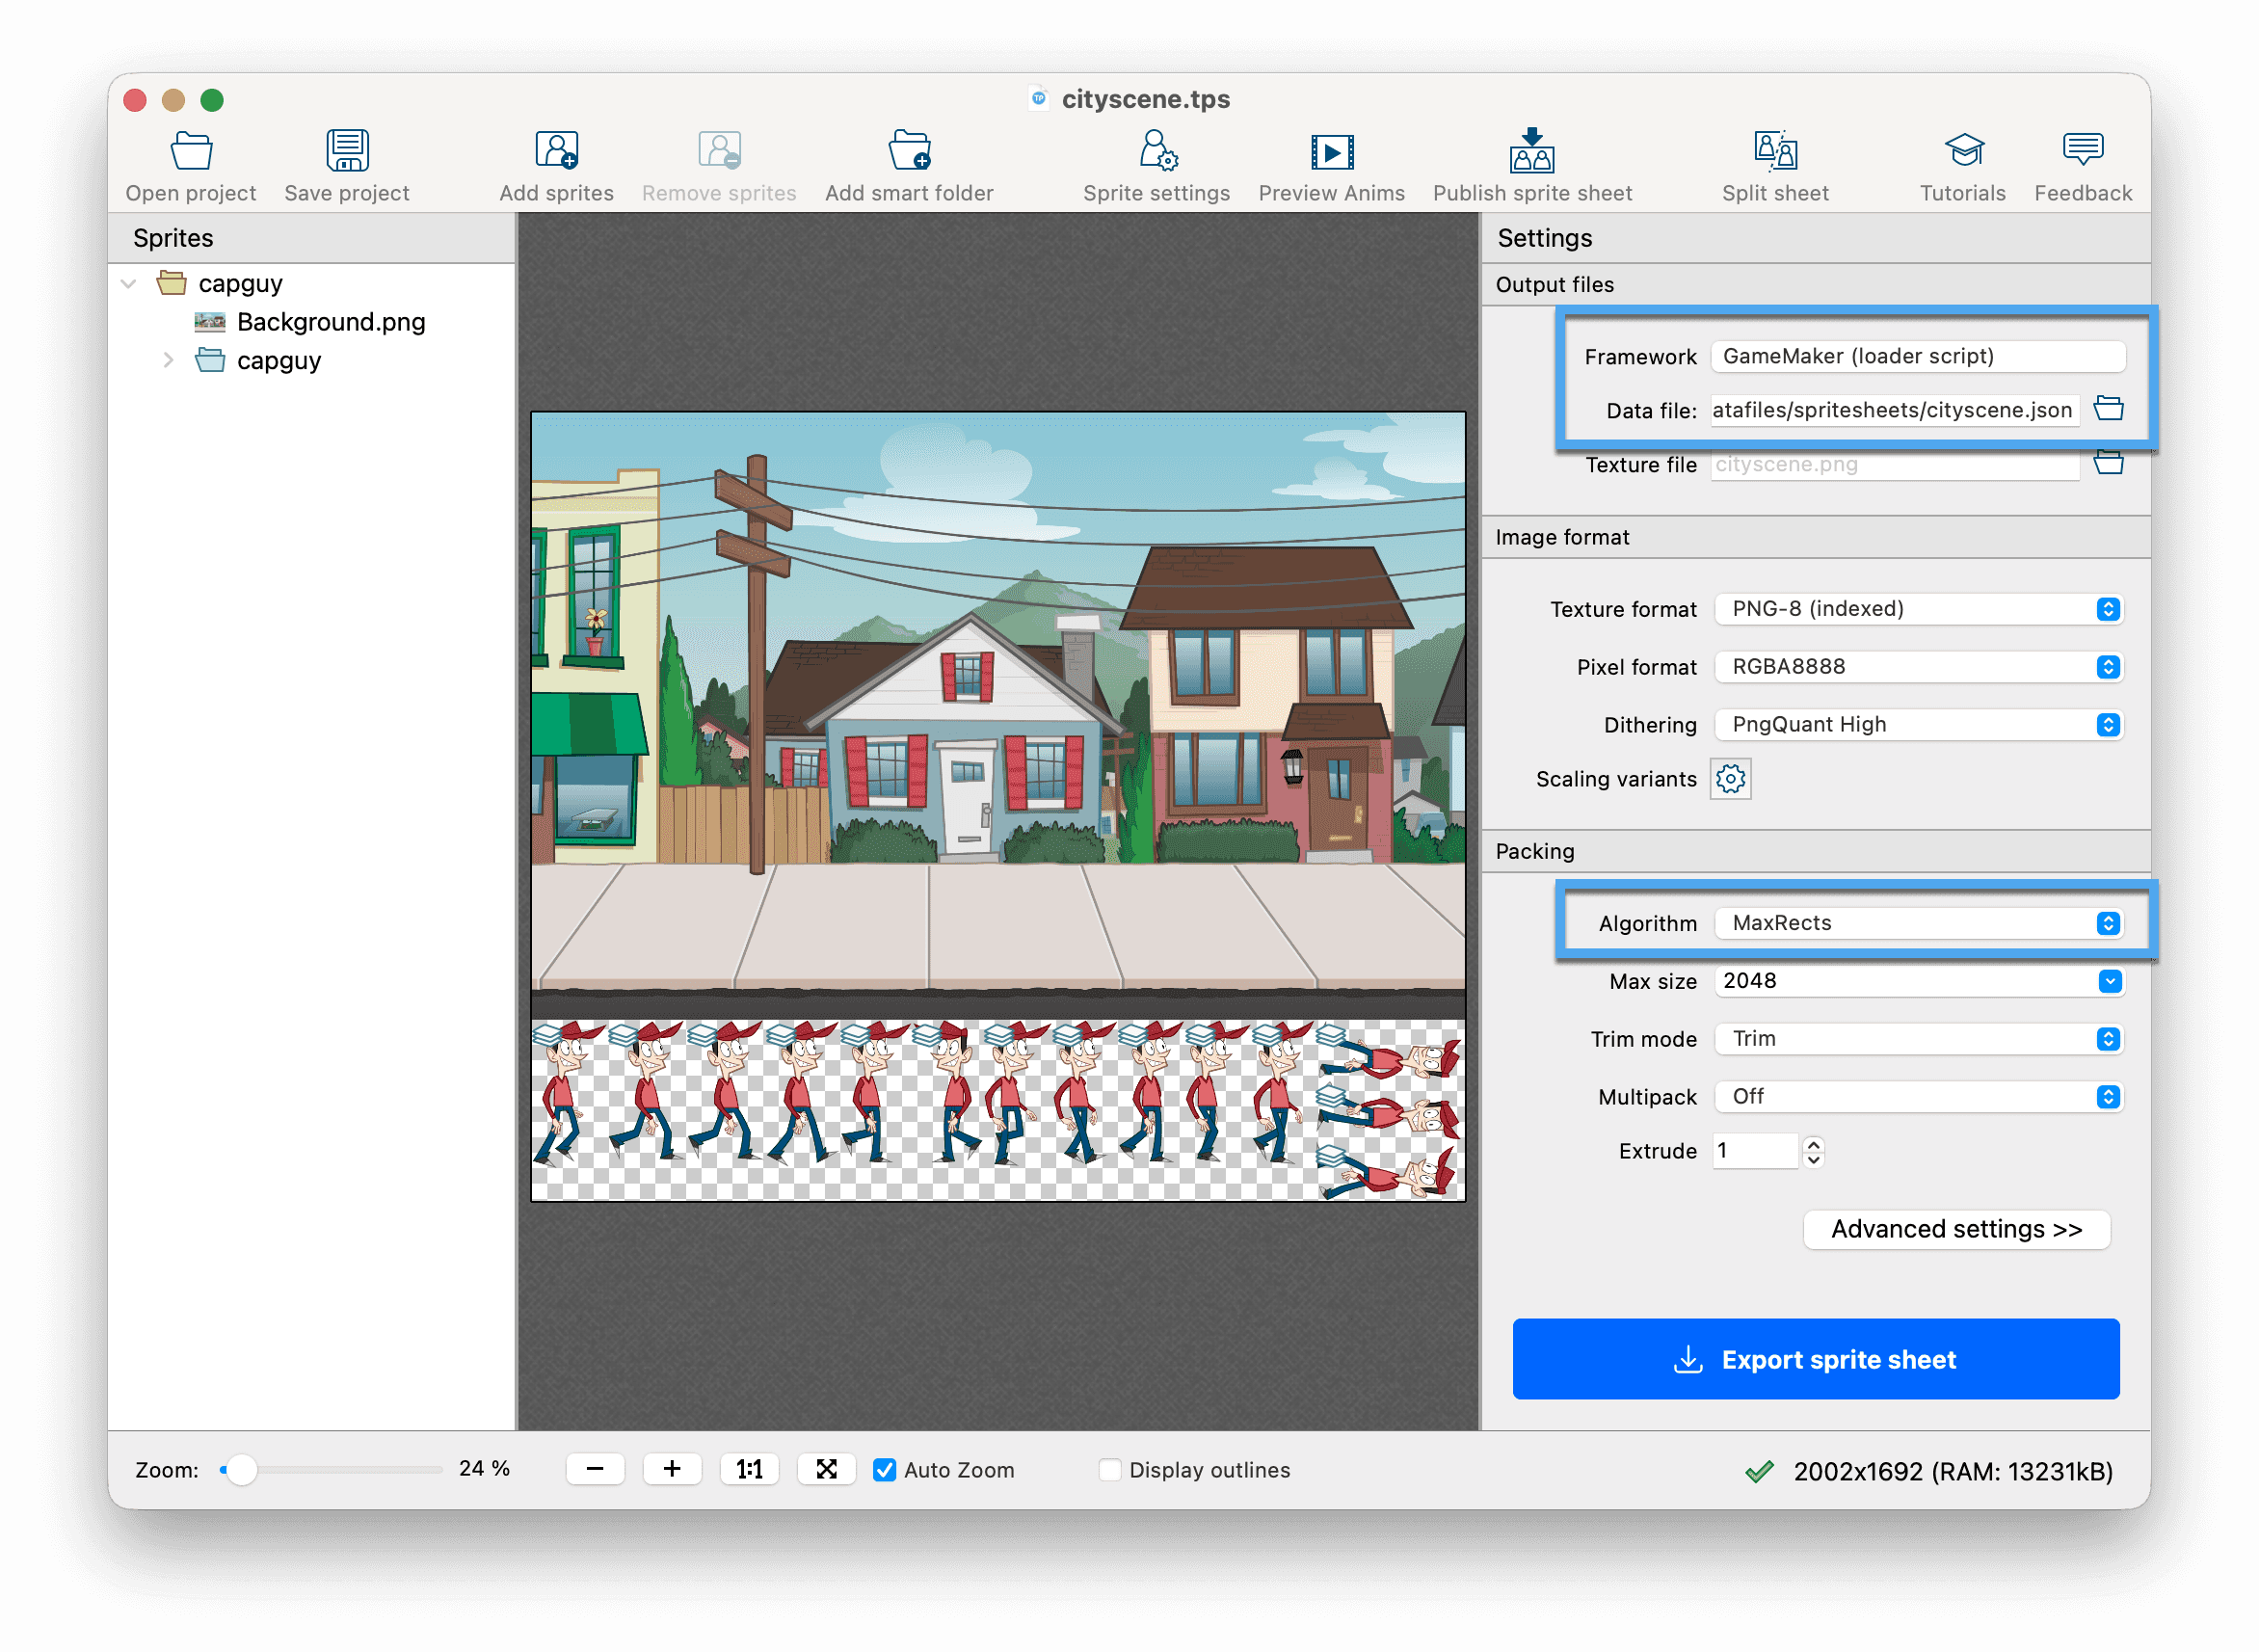This screenshot has width=2259, height=1652.
Task: Open the Multipack dropdown
Action: 1918,1096
